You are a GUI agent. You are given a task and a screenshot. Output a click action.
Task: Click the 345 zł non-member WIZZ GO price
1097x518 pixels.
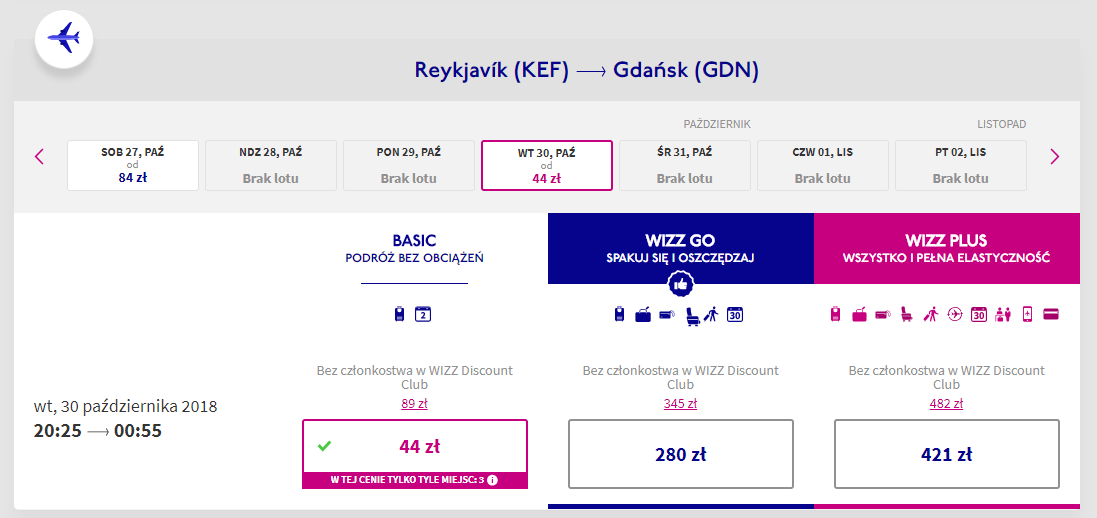(x=680, y=404)
